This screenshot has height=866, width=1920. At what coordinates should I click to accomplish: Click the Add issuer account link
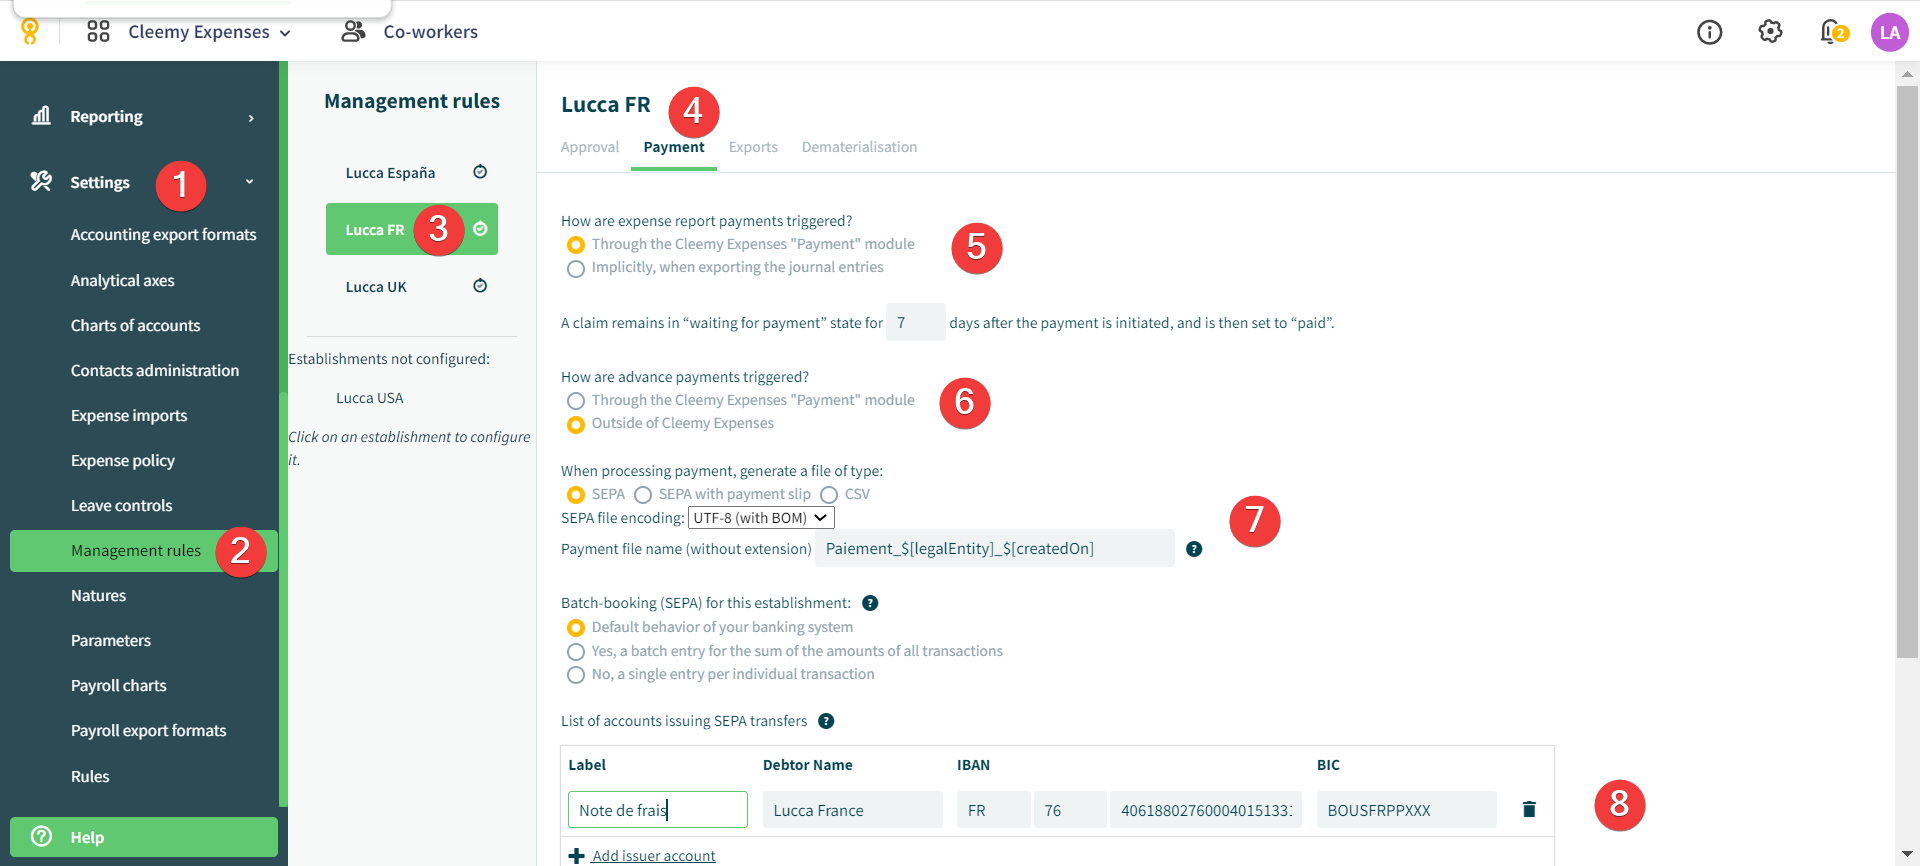click(x=654, y=856)
